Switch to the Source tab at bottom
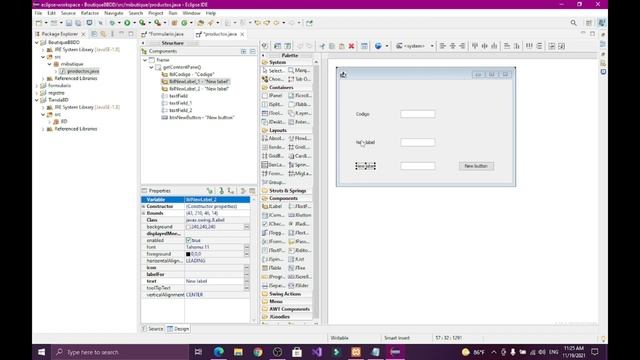 (153, 329)
